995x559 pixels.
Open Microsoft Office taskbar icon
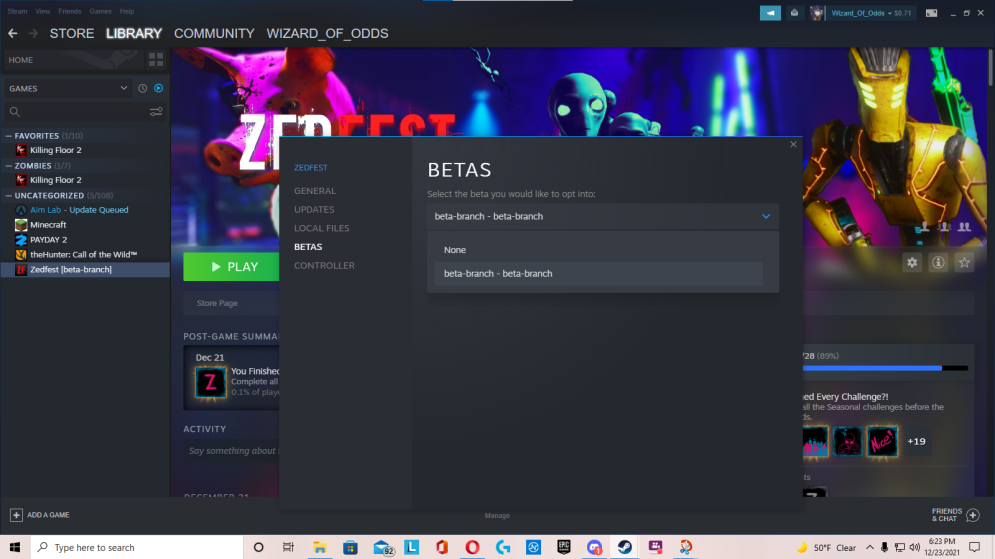coord(442,547)
